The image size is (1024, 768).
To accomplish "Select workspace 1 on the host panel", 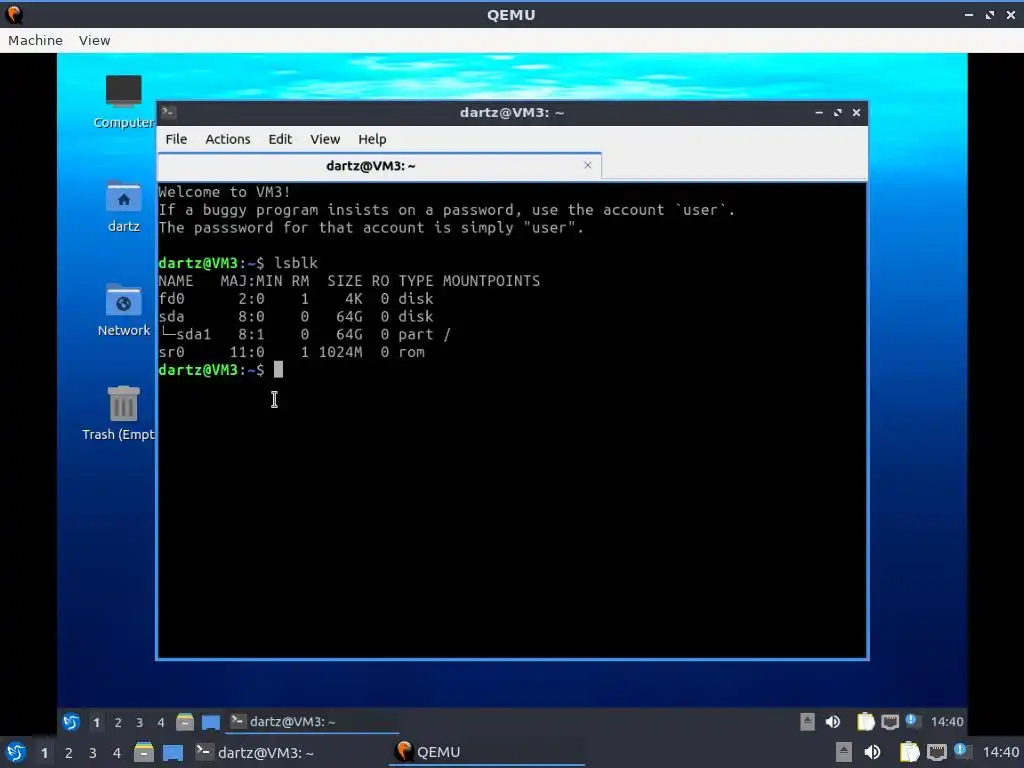I will pos(44,753).
